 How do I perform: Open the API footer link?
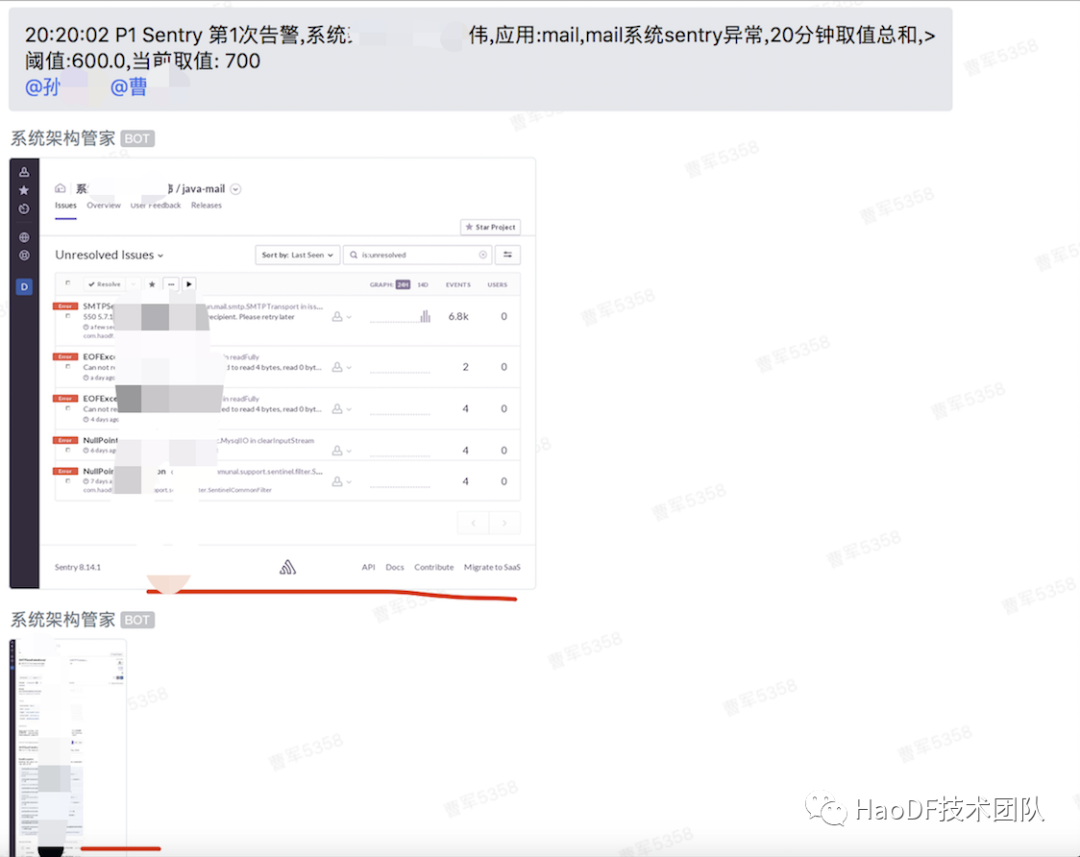tap(368, 567)
